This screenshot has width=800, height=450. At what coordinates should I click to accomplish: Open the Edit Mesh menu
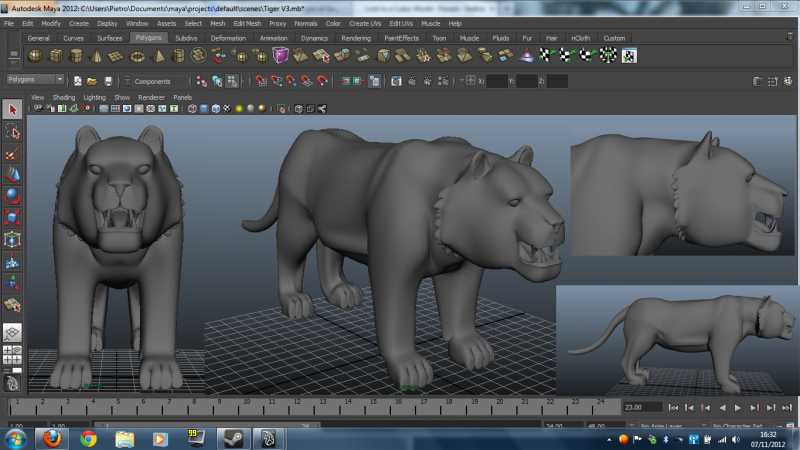point(246,22)
